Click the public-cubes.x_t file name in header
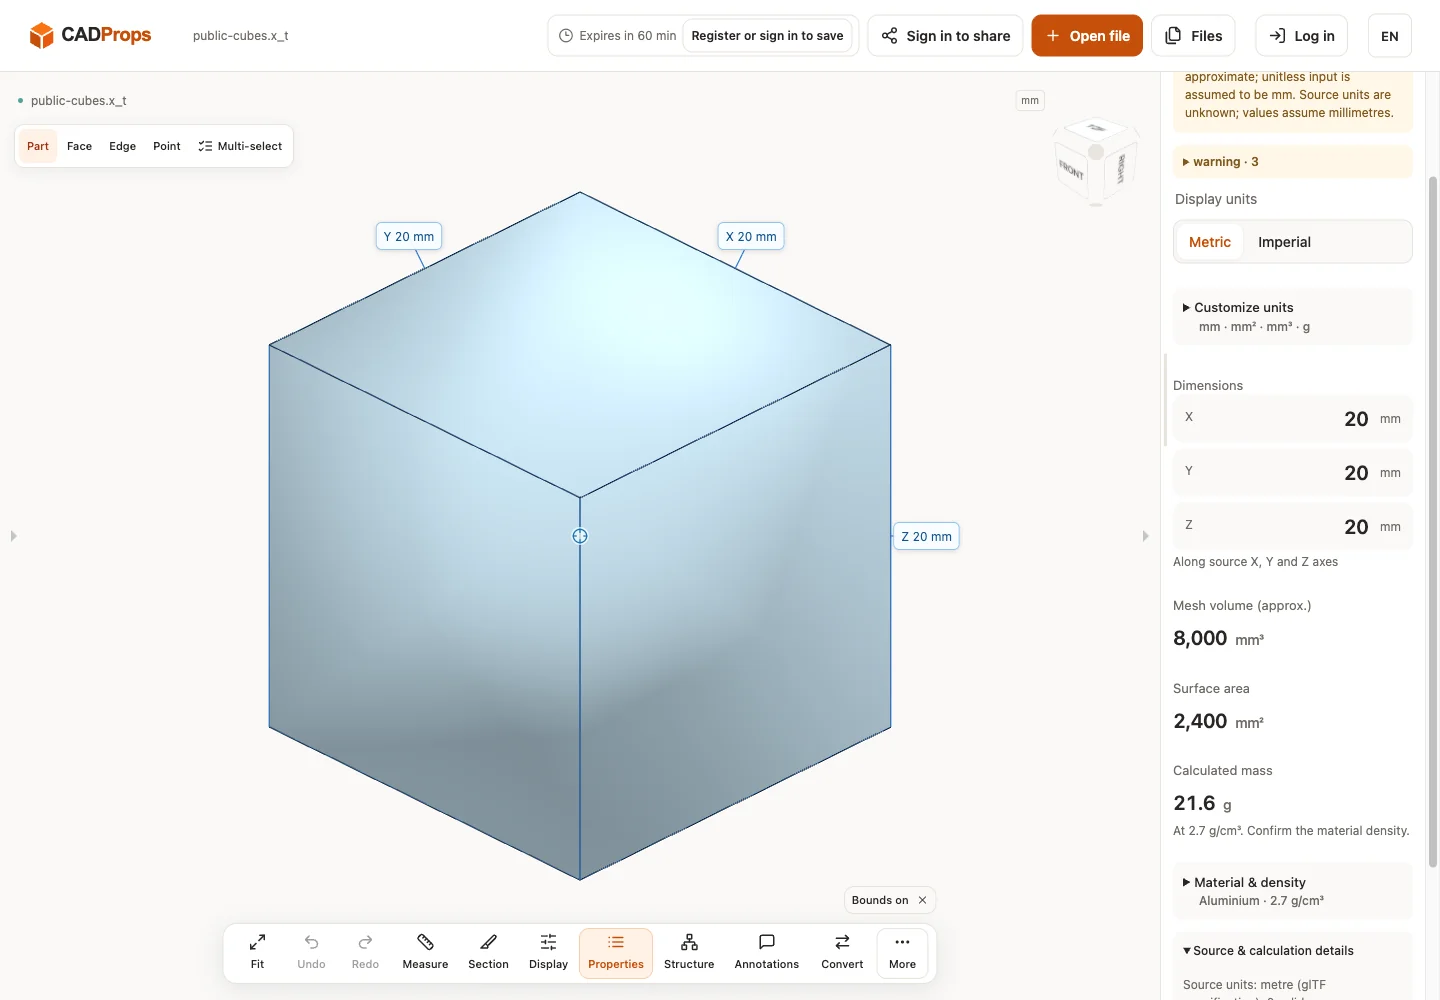 pyautogui.click(x=241, y=35)
